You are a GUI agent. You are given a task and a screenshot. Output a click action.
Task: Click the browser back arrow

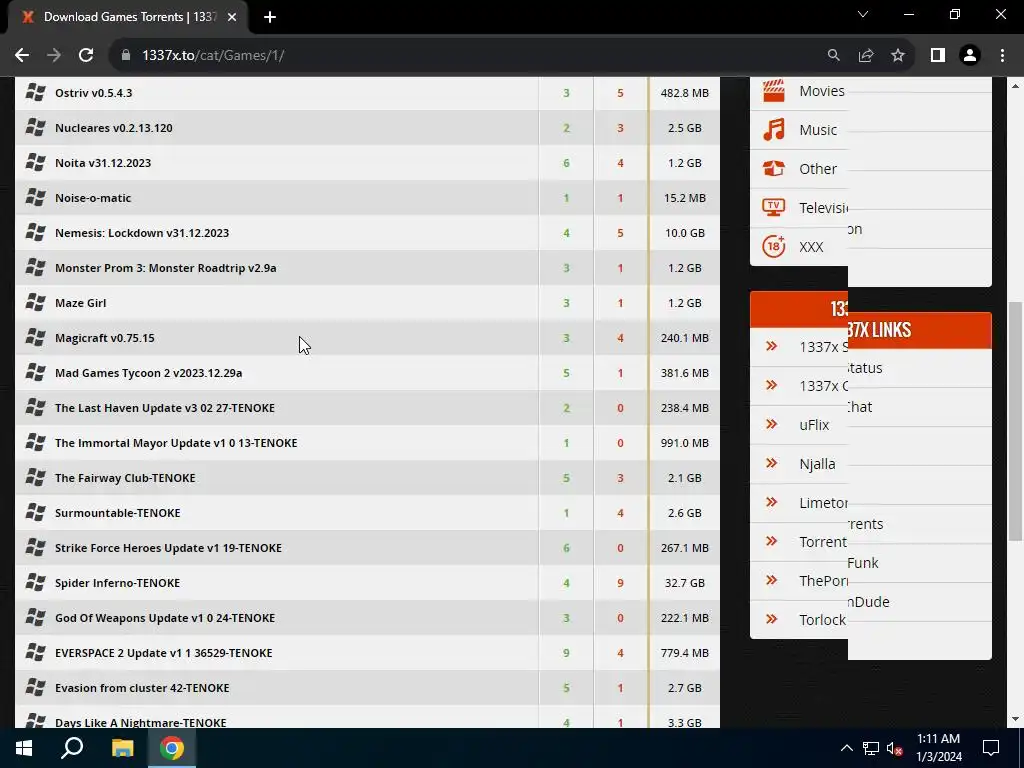22,56
